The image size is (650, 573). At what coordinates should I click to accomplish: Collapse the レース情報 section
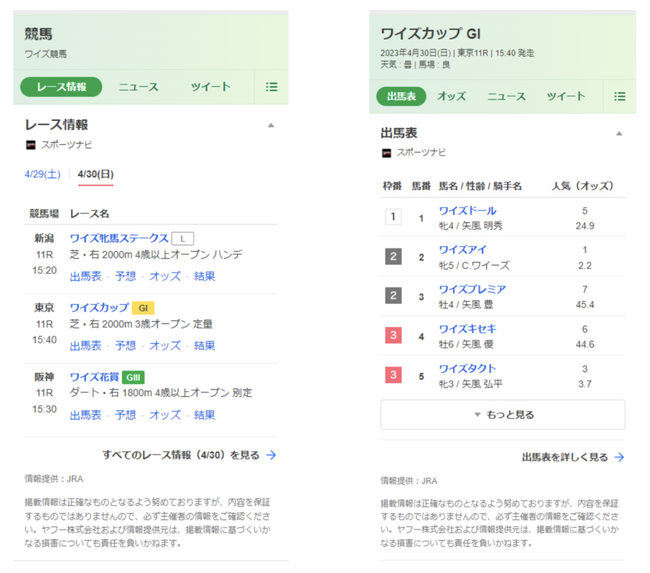pyautogui.click(x=271, y=126)
